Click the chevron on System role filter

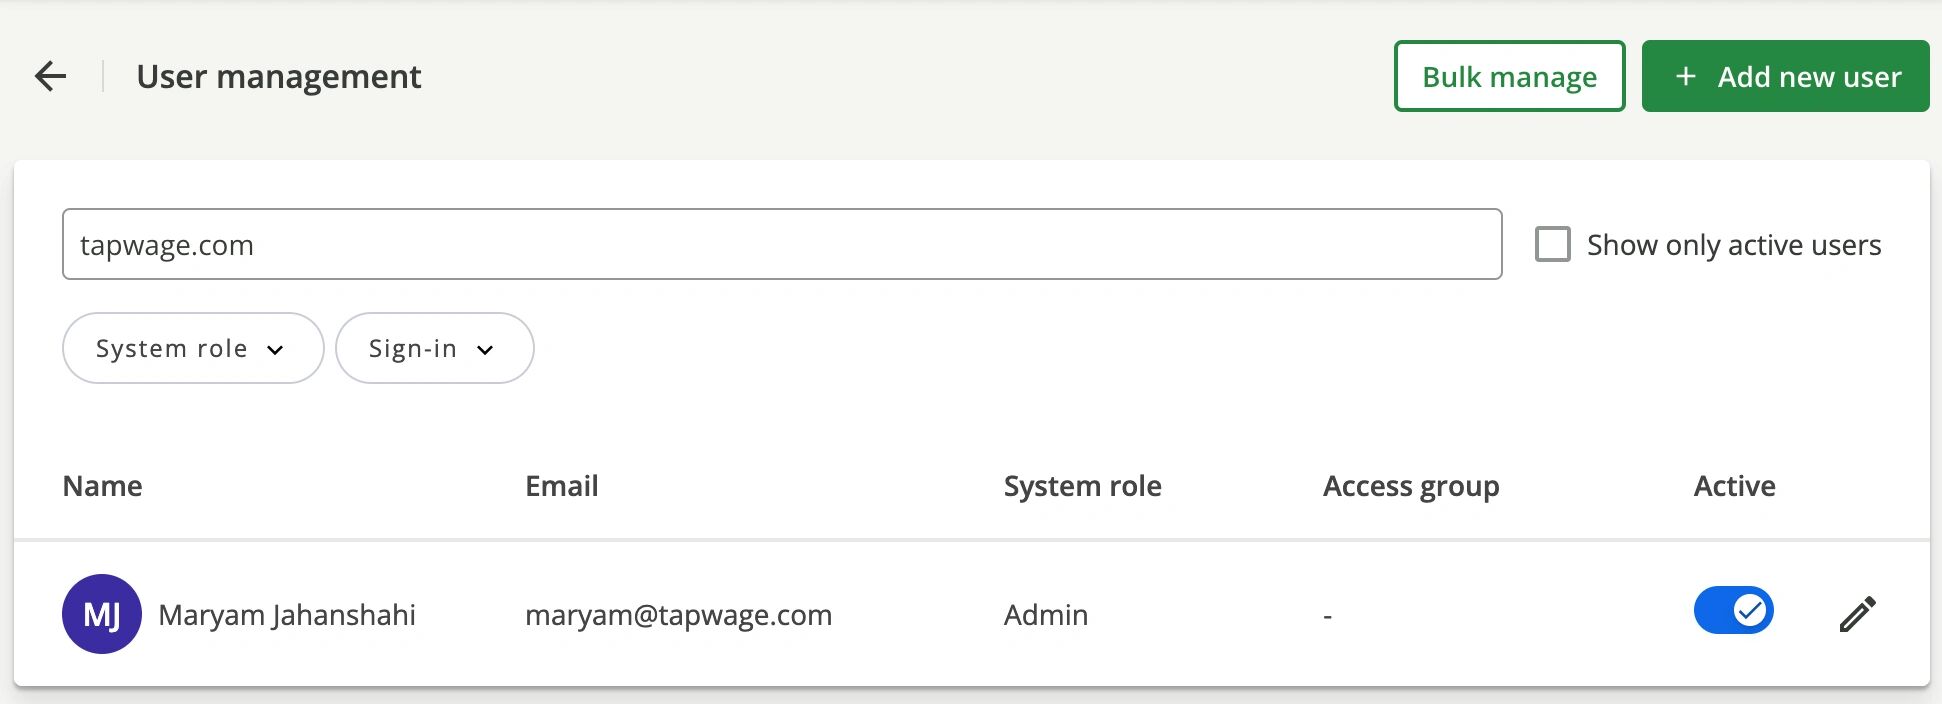(x=276, y=349)
